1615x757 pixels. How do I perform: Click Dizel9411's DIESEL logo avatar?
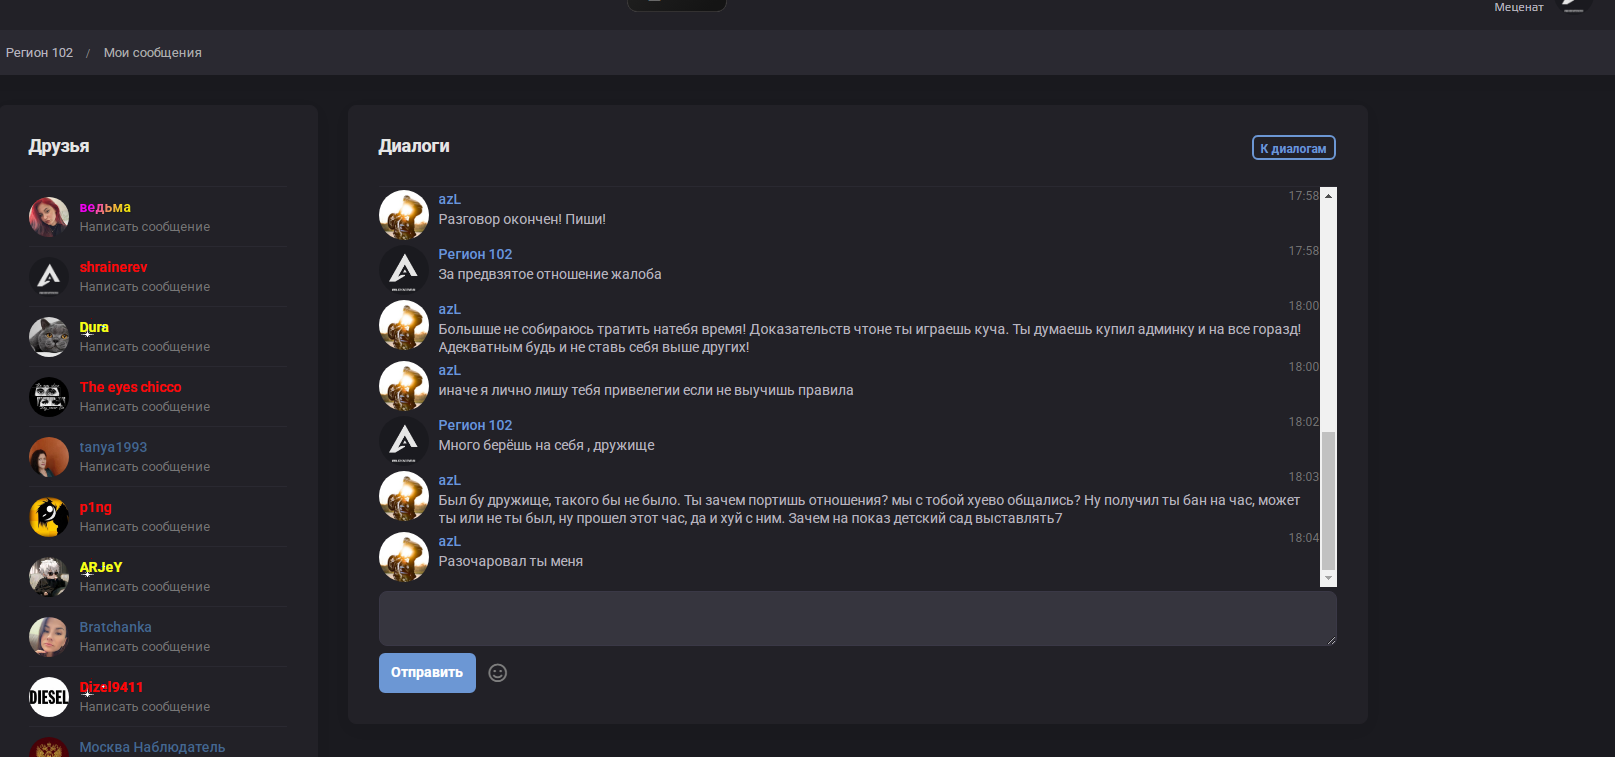49,697
